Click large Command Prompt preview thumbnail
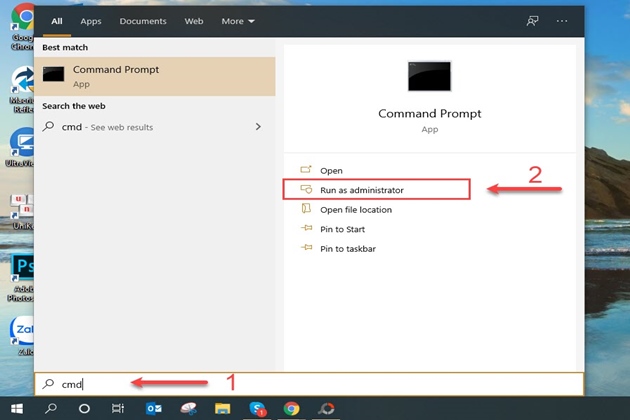The image size is (630, 420). pyautogui.click(x=430, y=76)
